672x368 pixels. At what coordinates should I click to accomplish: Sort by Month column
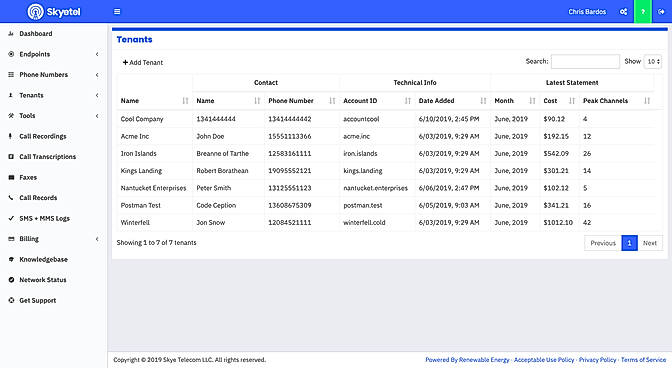coord(532,101)
